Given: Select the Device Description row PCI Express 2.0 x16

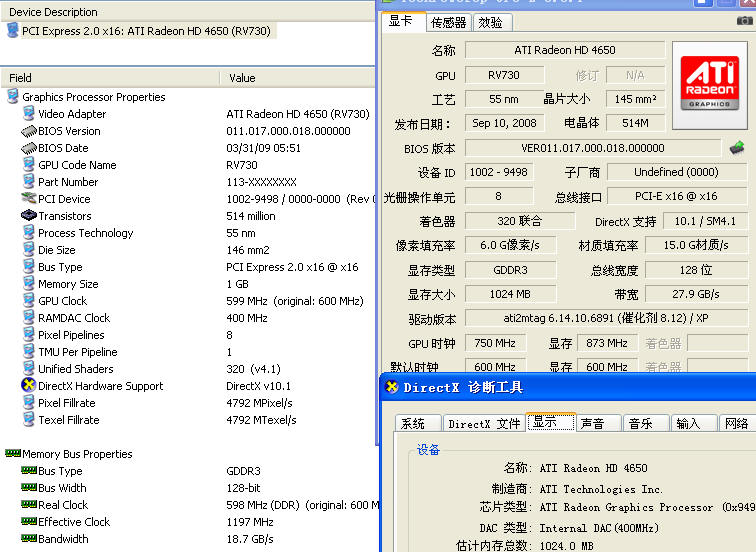Looking at the screenshot, I should [146, 31].
